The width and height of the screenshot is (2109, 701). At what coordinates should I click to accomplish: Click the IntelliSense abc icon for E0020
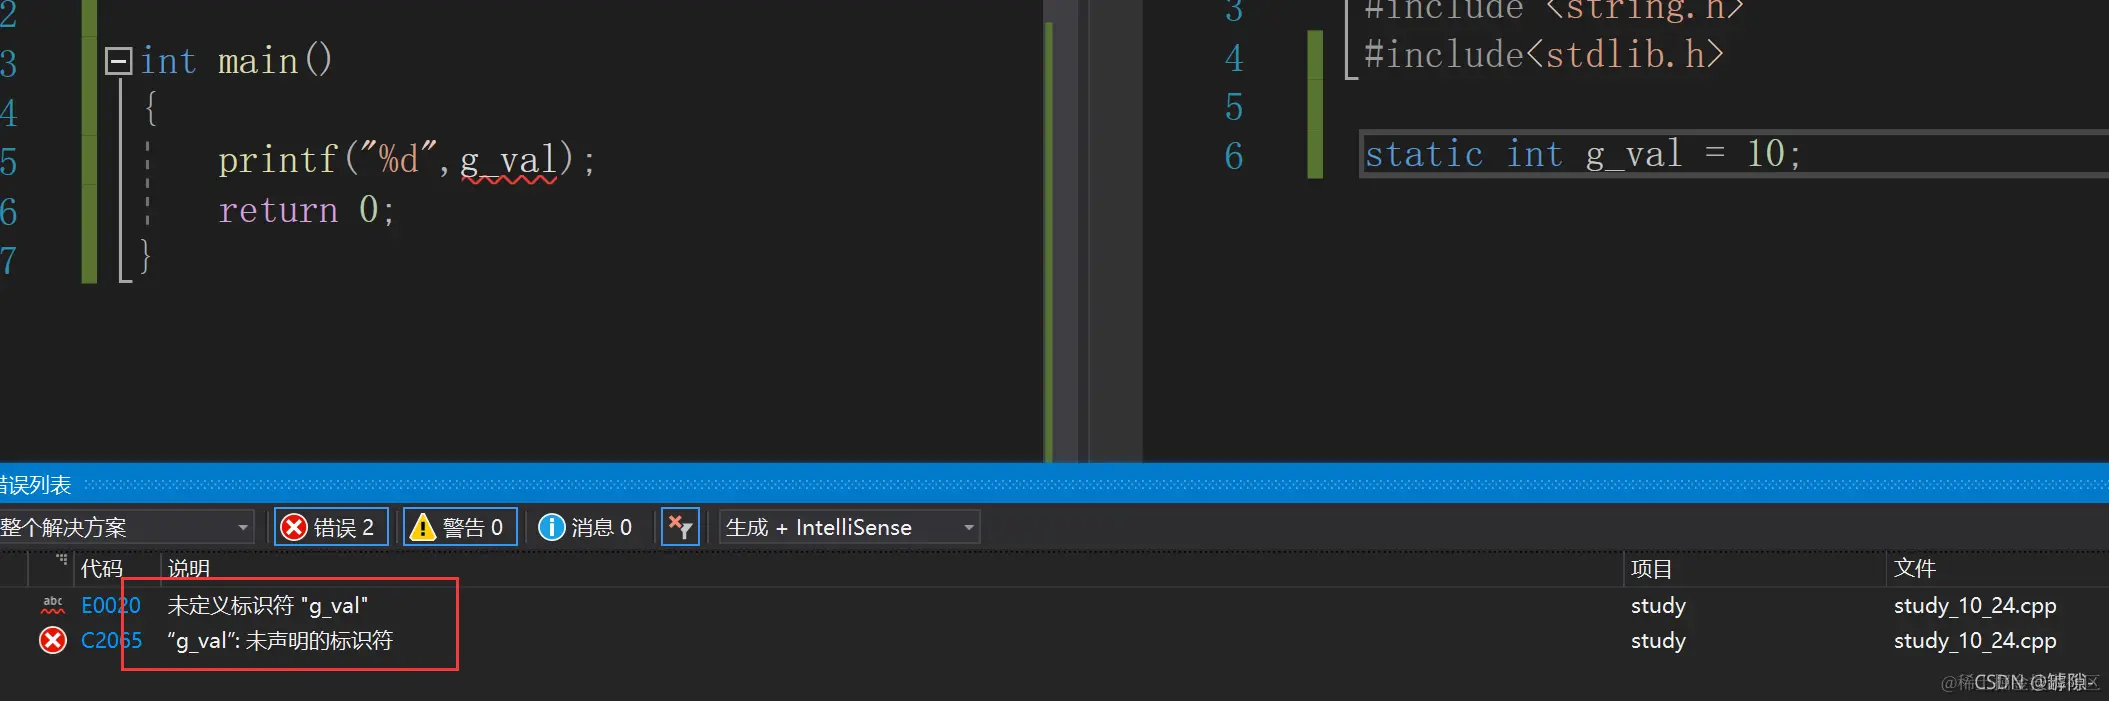[x=53, y=605]
